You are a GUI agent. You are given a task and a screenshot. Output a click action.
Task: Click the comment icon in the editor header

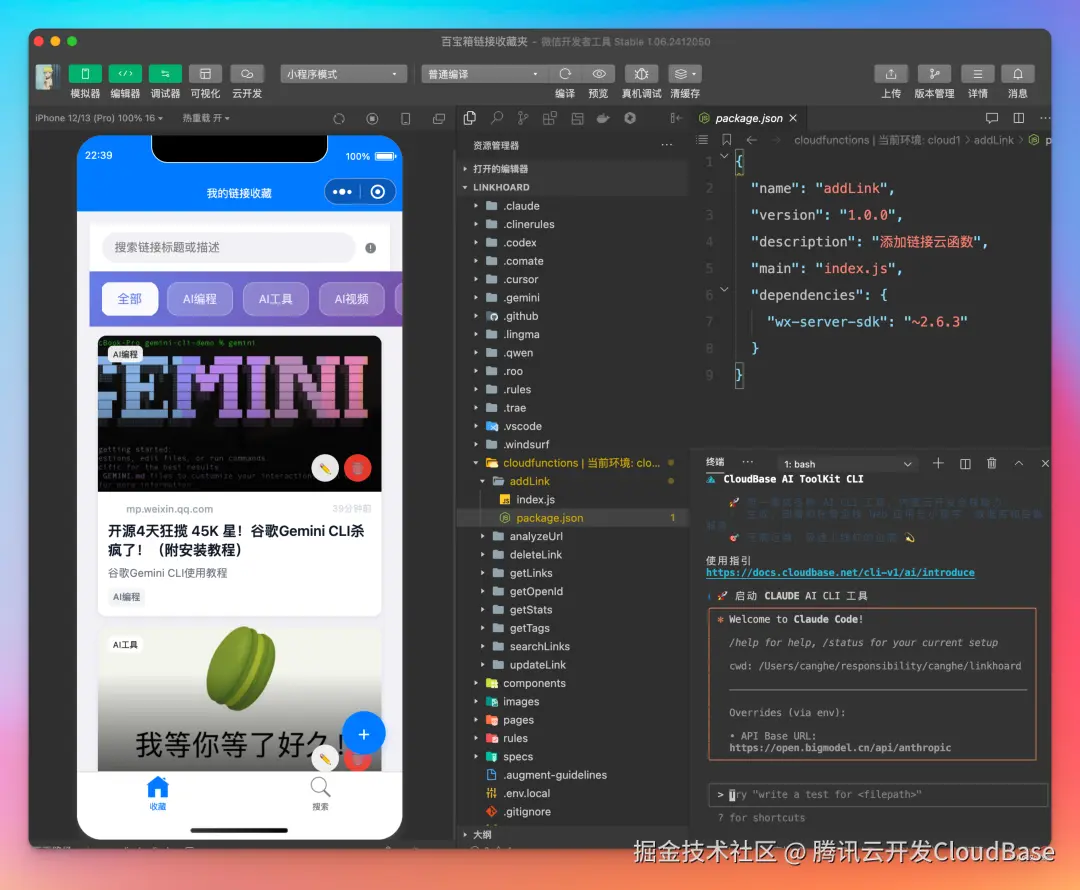pyautogui.click(x=992, y=118)
